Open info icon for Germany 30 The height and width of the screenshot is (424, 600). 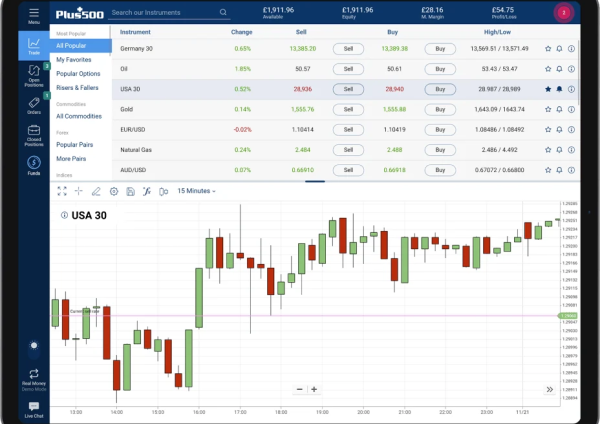(x=571, y=49)
